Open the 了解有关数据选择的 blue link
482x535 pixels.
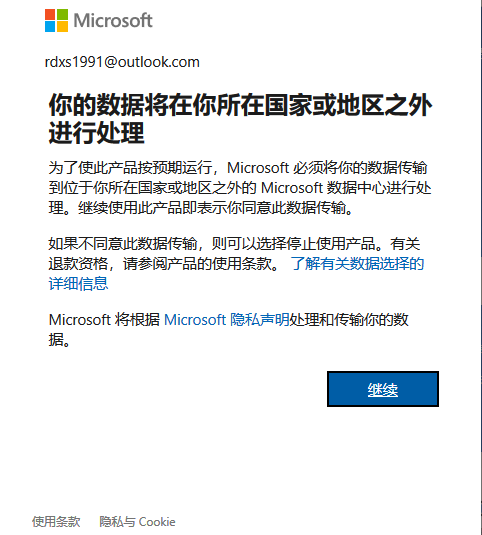[357, 263]
